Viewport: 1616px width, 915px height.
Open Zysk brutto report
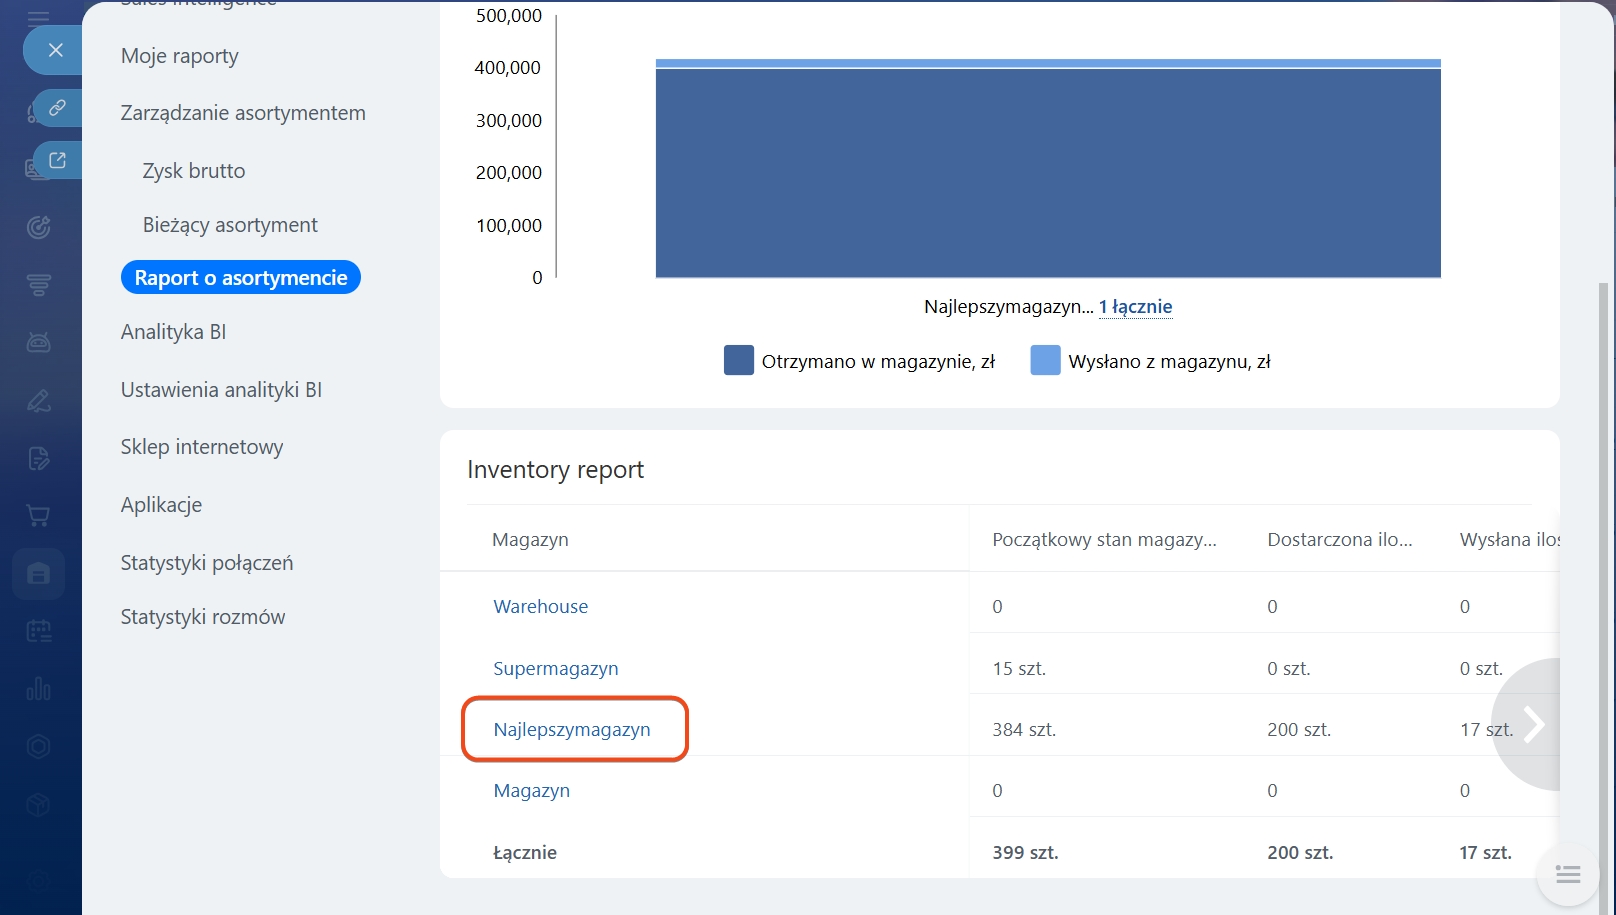[194, 171]
